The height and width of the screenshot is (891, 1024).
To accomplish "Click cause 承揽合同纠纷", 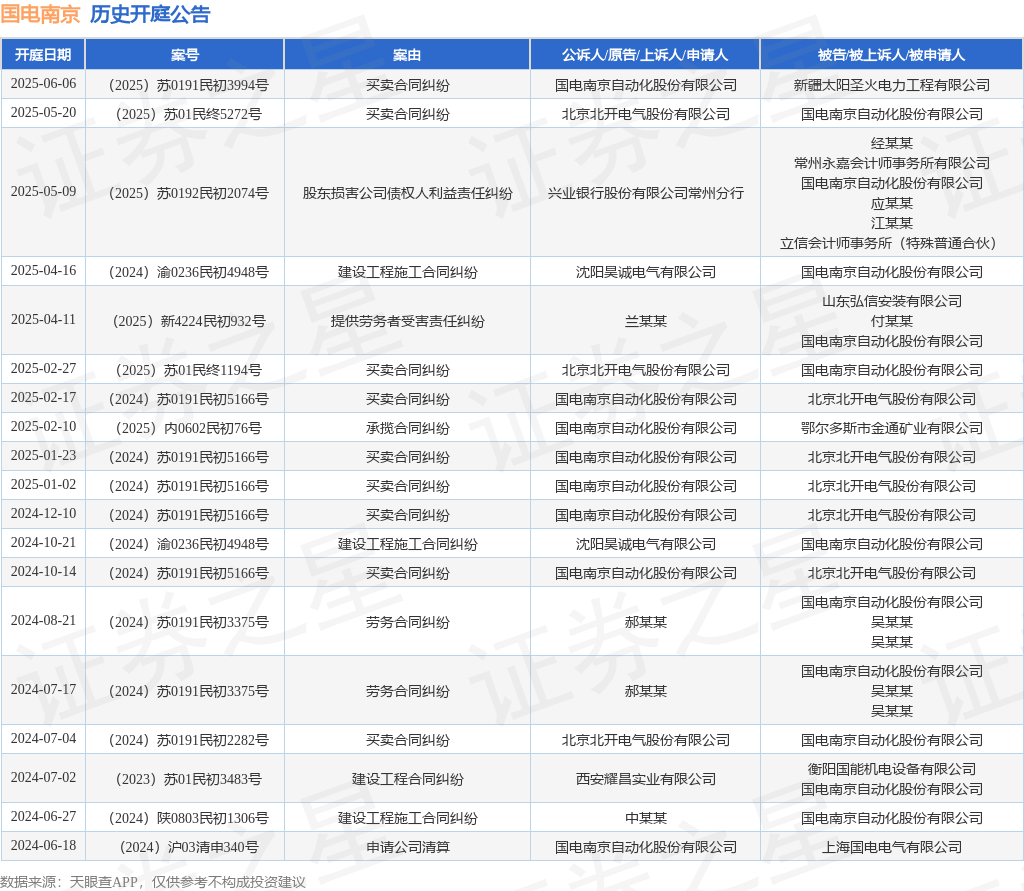I will pyautogui.click(x=408, y=429).
